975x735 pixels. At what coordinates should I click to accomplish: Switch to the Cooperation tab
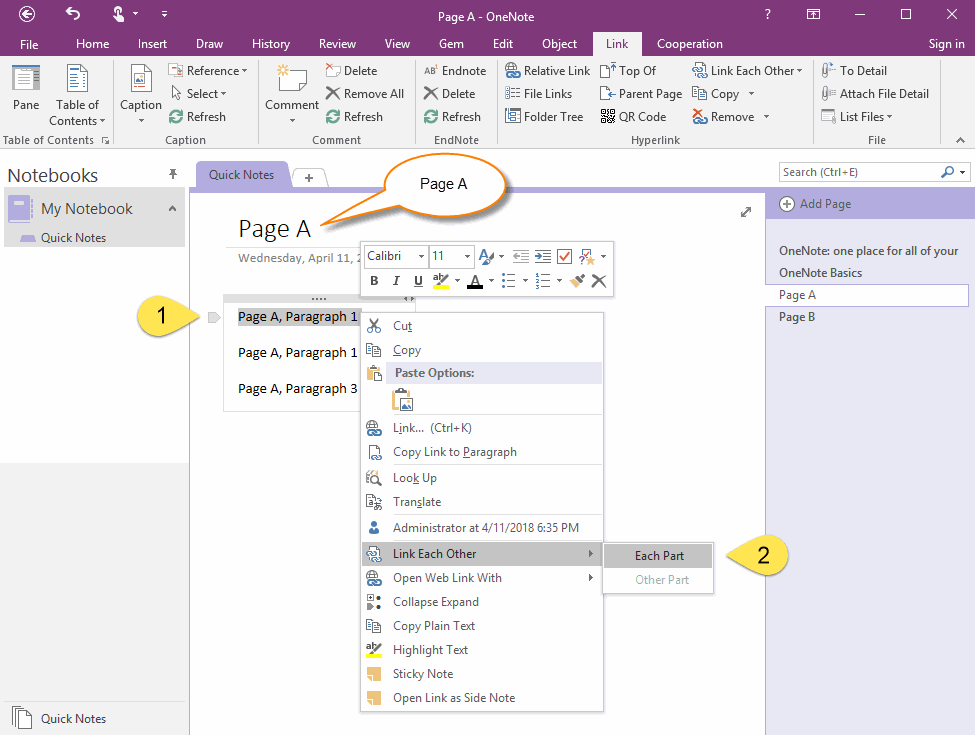(690, 44)
